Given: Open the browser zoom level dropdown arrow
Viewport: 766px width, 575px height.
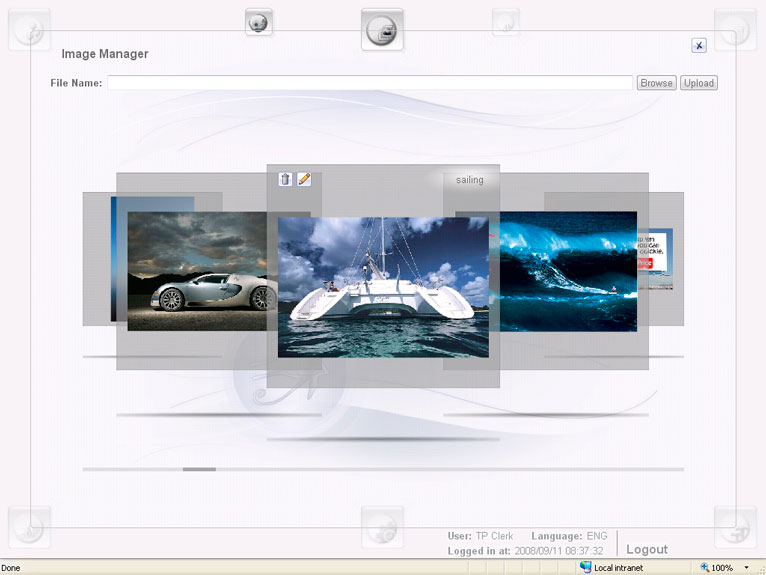Looking at the screenshot, I should coord(746,568).
